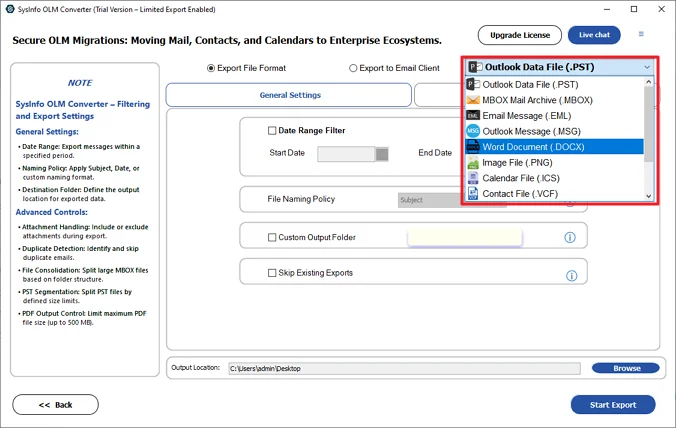The width and height of the screenshot is (676, 428).
Task: Click the General Settings: heading in note panel
Action: coord(47,131)
